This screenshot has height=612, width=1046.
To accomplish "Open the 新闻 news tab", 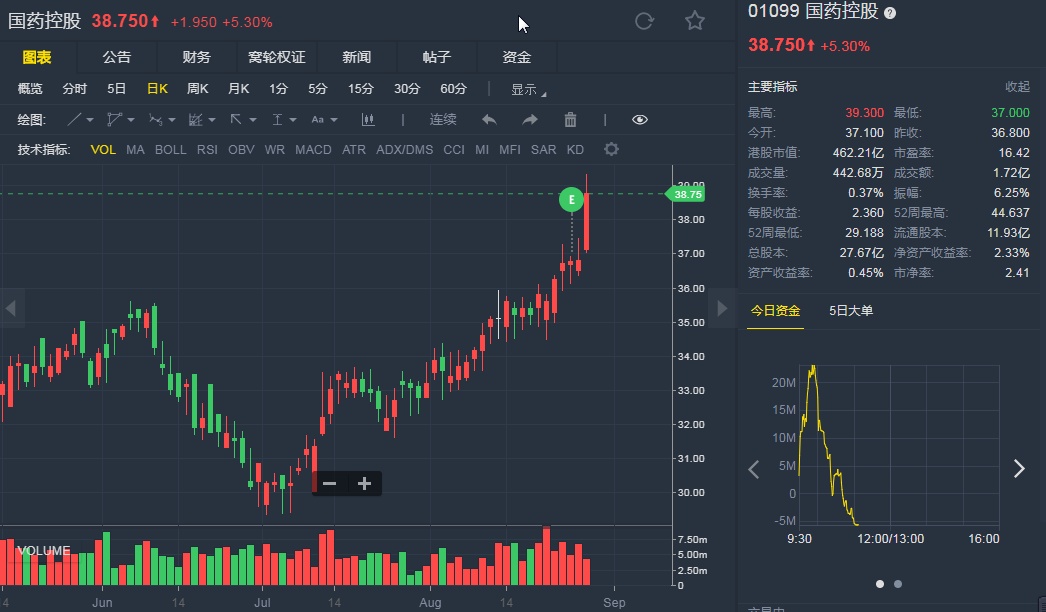I will (x=356, y=57).
